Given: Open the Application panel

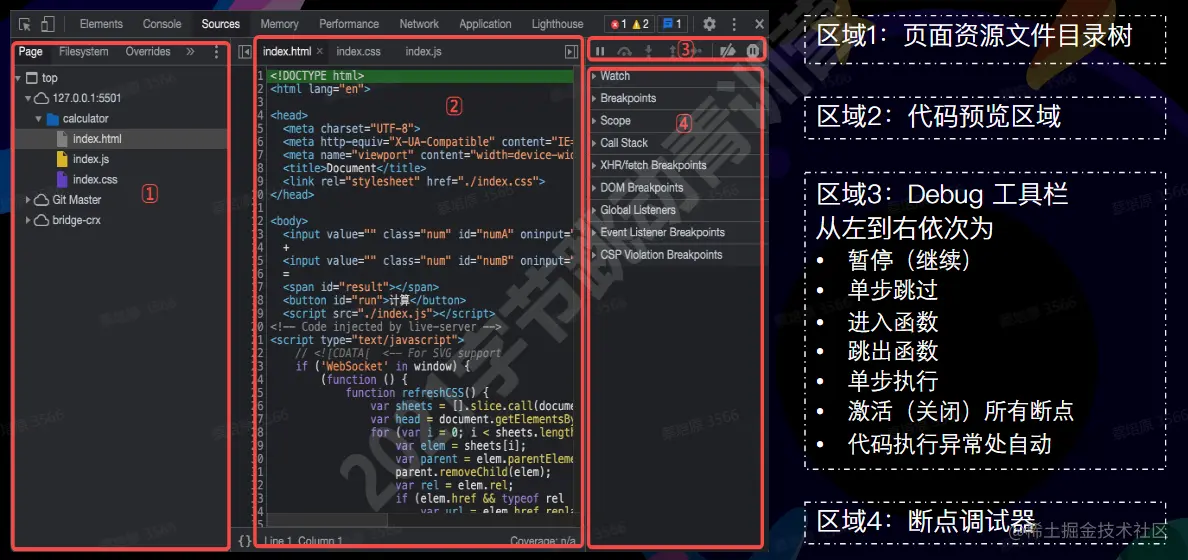Looking at the screenshot, I should 485,24.
